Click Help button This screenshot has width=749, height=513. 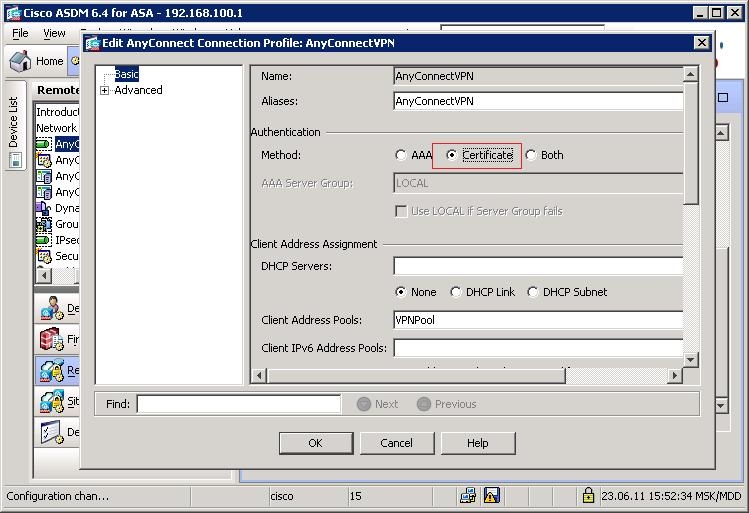click(x=478, y=443)
